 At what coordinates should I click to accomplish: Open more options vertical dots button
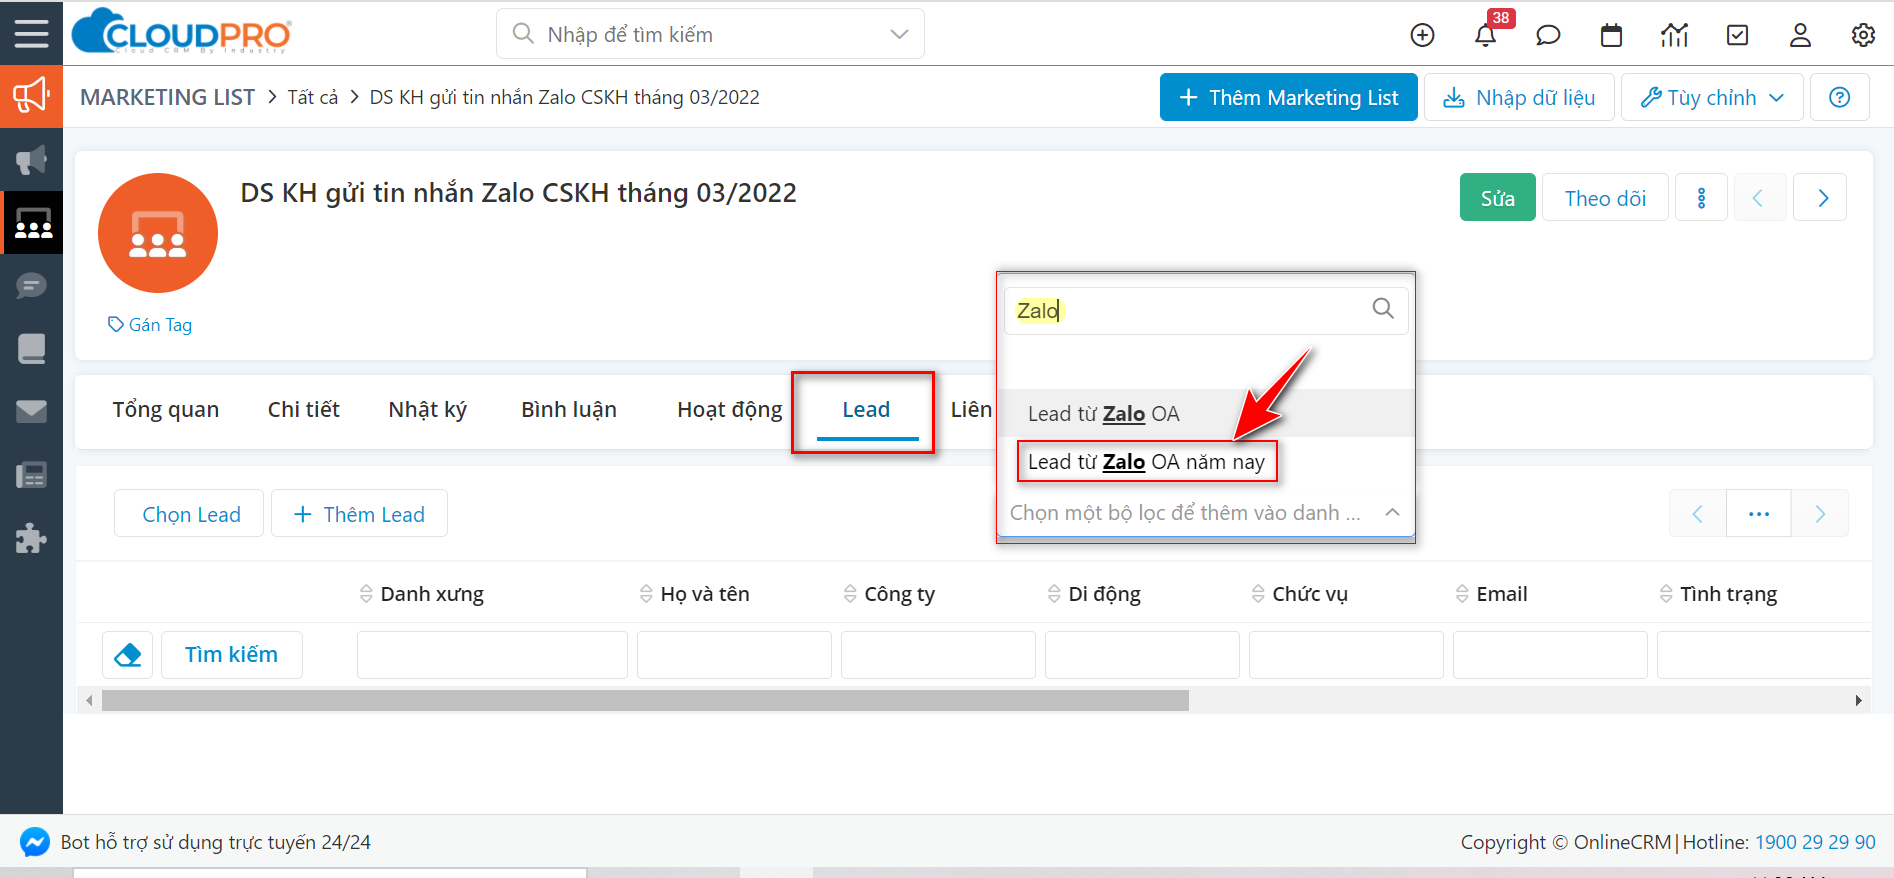[x=1701, y=198]
